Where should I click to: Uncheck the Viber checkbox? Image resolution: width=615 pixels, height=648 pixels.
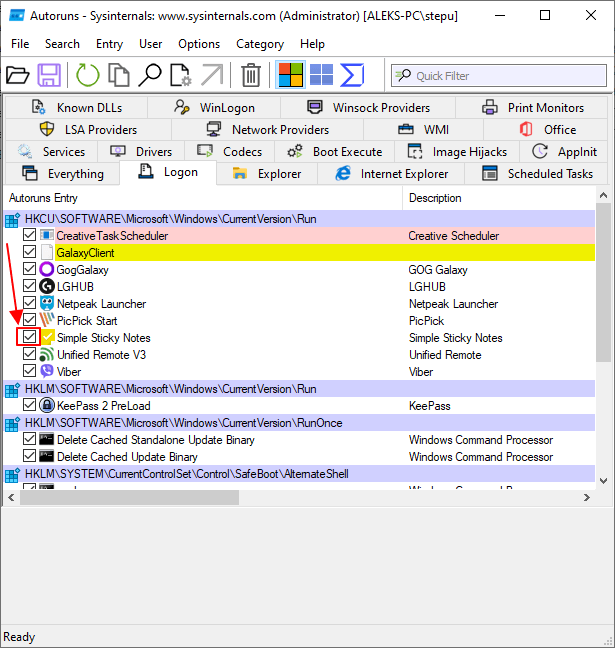29,371
